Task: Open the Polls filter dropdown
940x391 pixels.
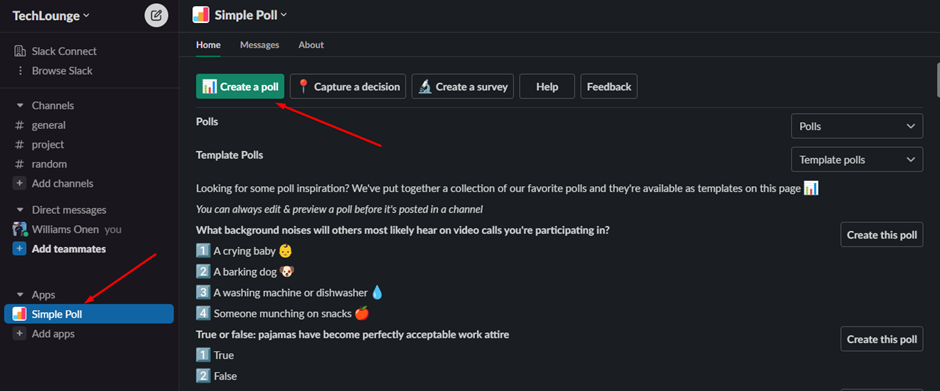Action: (857, 127)
